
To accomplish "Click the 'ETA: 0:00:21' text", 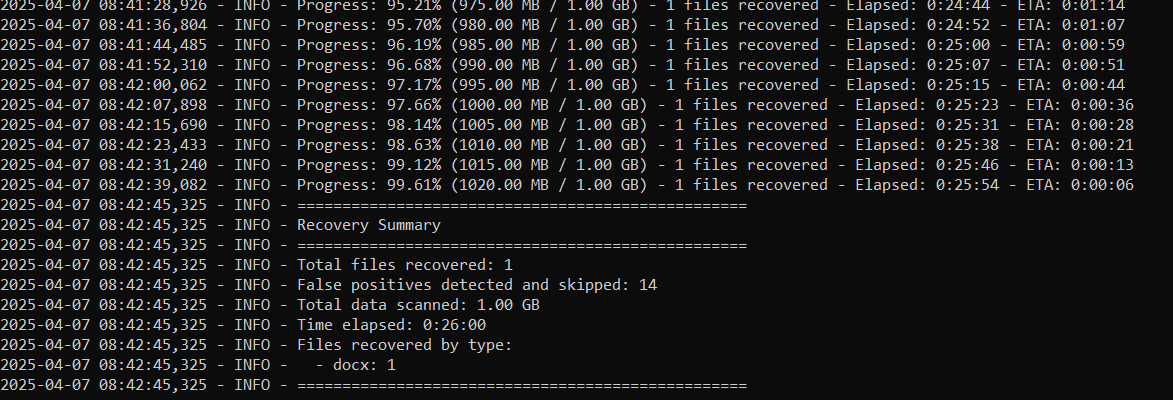I will point(1085,145).
